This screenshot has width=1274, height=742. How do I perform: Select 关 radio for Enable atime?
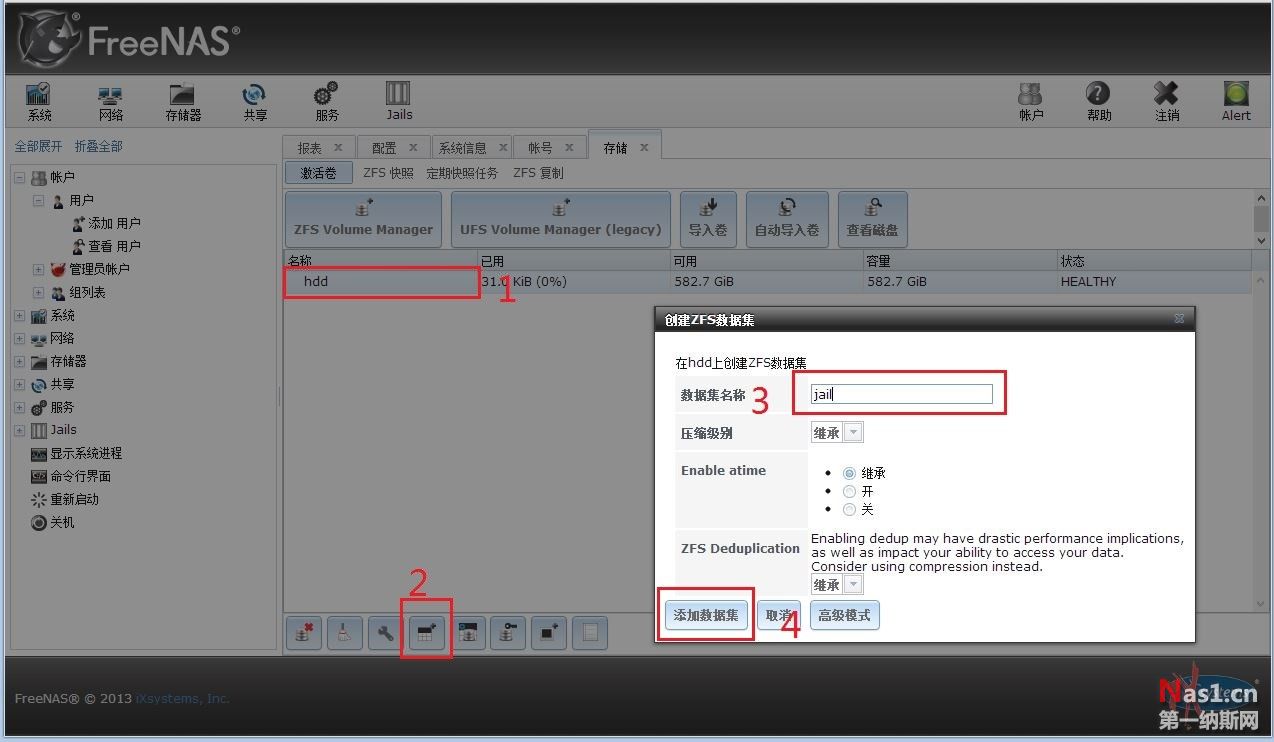pos(850,509)
